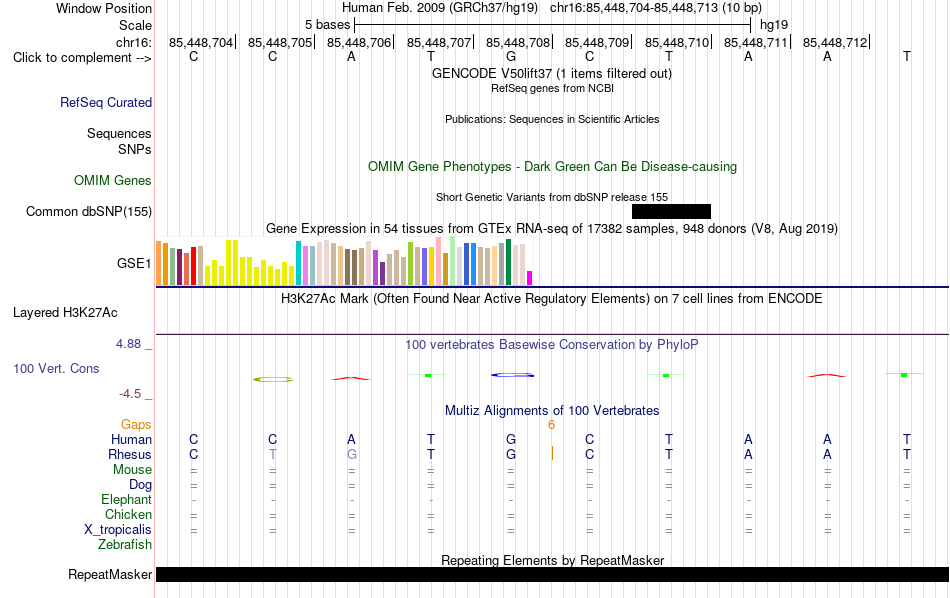Click the Human alignment row label

(x=131, y=439)
